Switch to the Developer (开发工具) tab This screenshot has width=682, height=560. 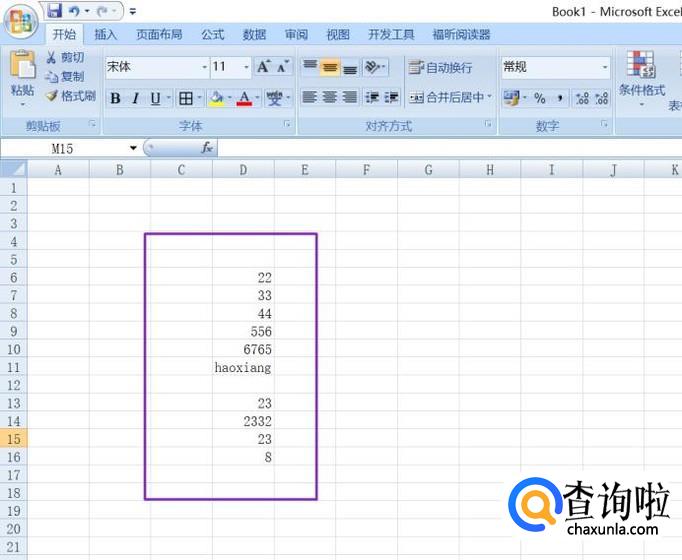(x=391, y=34)
